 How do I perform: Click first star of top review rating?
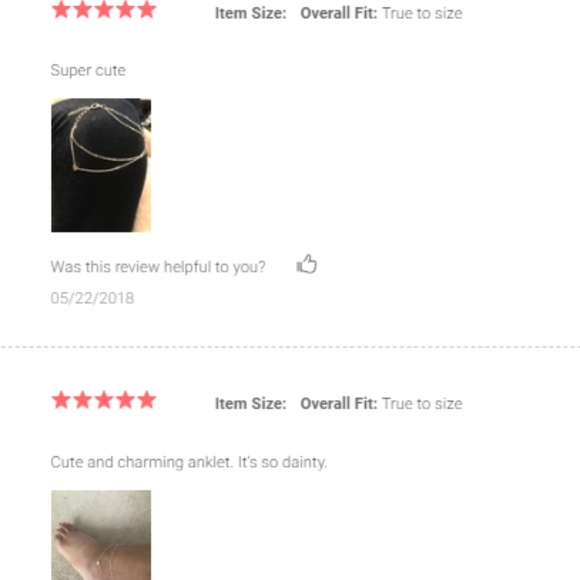[61, 10]
